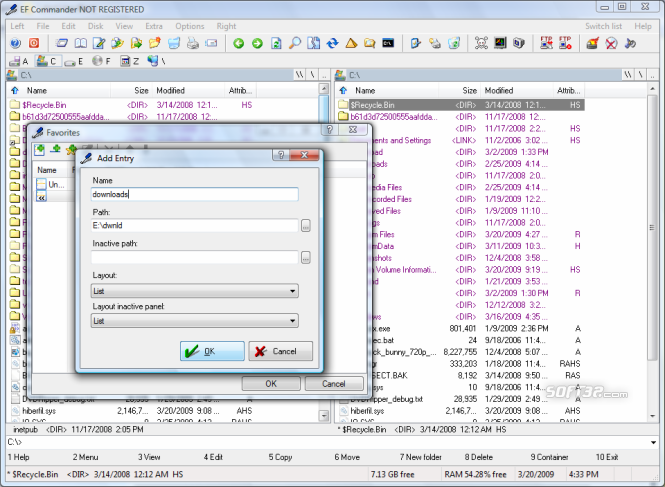Select network drive Z in drive bar

point(129,61)
